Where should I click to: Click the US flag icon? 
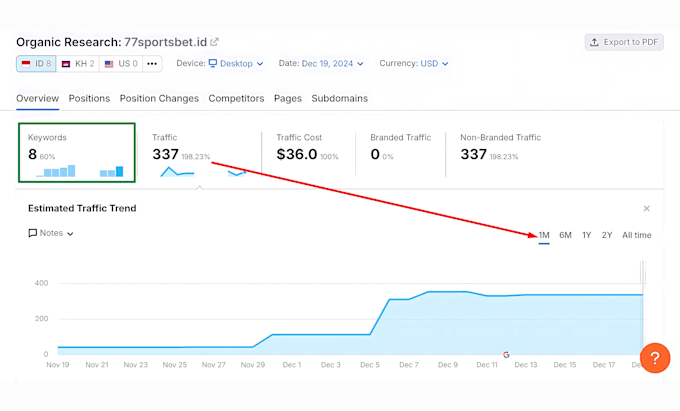coord(109,64)
